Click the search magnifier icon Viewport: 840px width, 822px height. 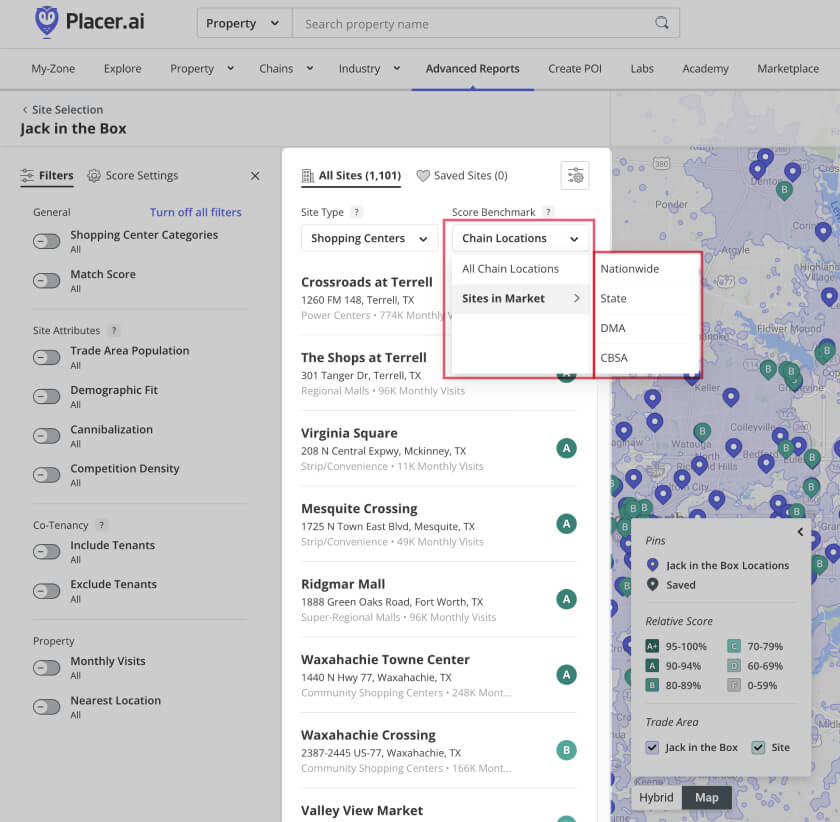pyautogui.click(x=662, y=23)
